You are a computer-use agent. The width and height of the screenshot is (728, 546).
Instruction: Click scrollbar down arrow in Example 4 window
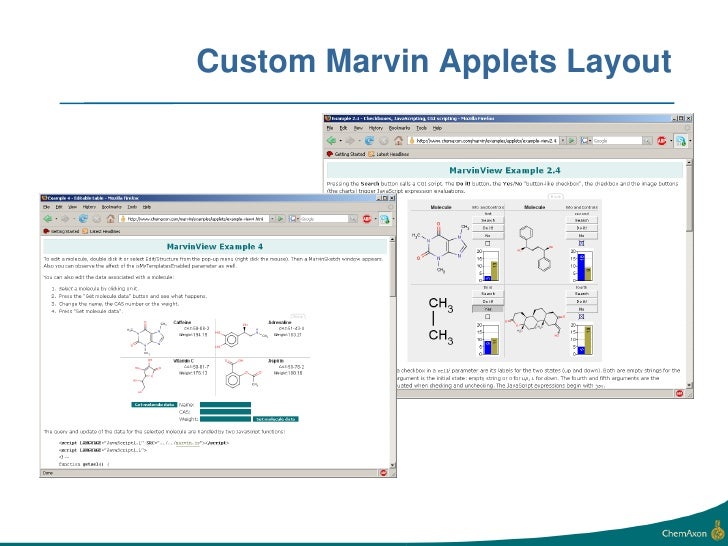coord(393,465)
